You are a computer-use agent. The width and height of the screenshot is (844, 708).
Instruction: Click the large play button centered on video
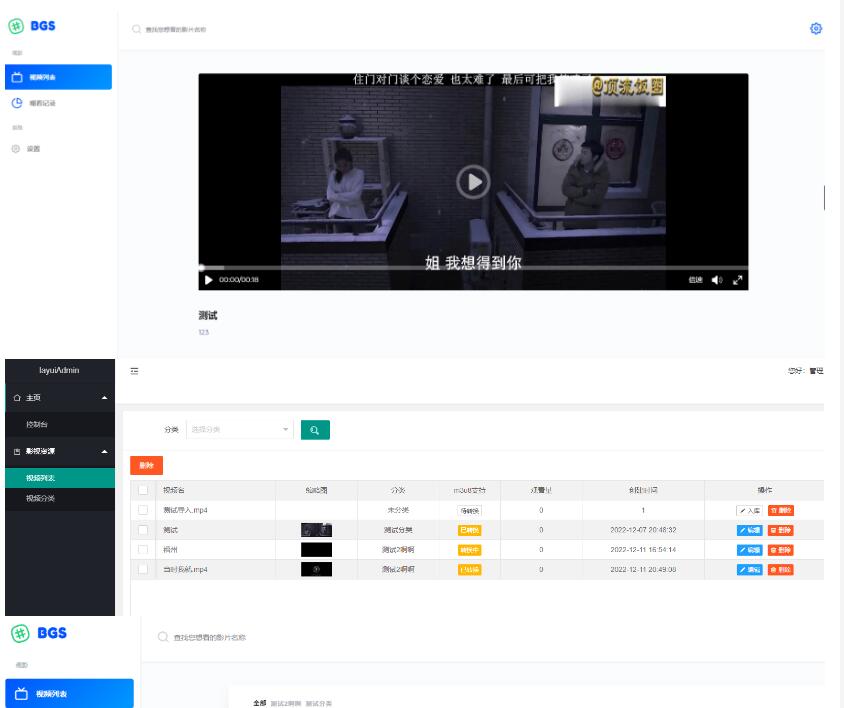click(x=473, y=181)
